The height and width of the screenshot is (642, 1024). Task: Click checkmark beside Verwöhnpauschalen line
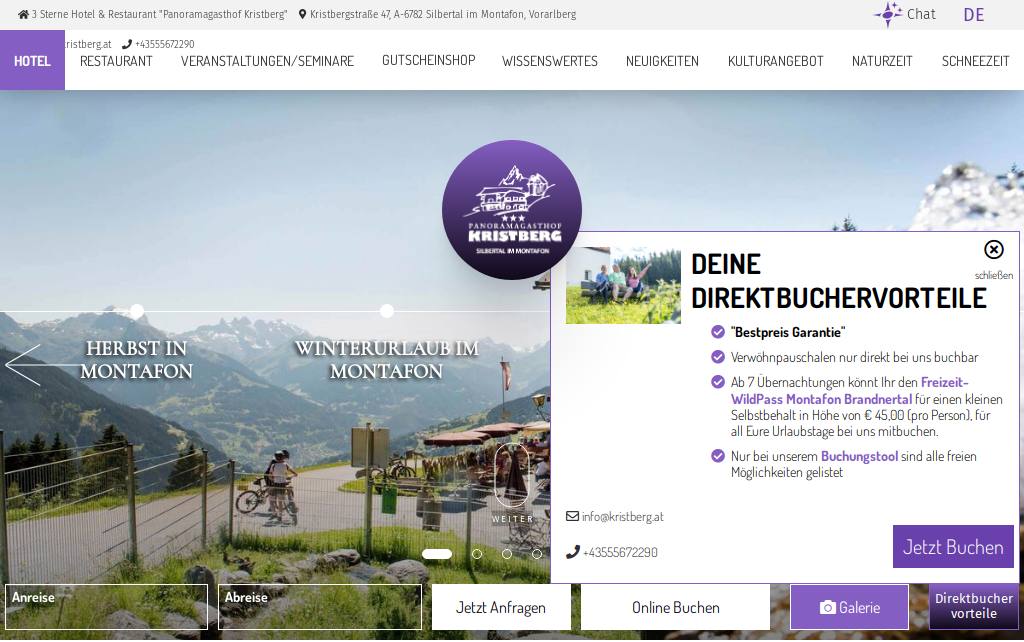tap(718, 357)
